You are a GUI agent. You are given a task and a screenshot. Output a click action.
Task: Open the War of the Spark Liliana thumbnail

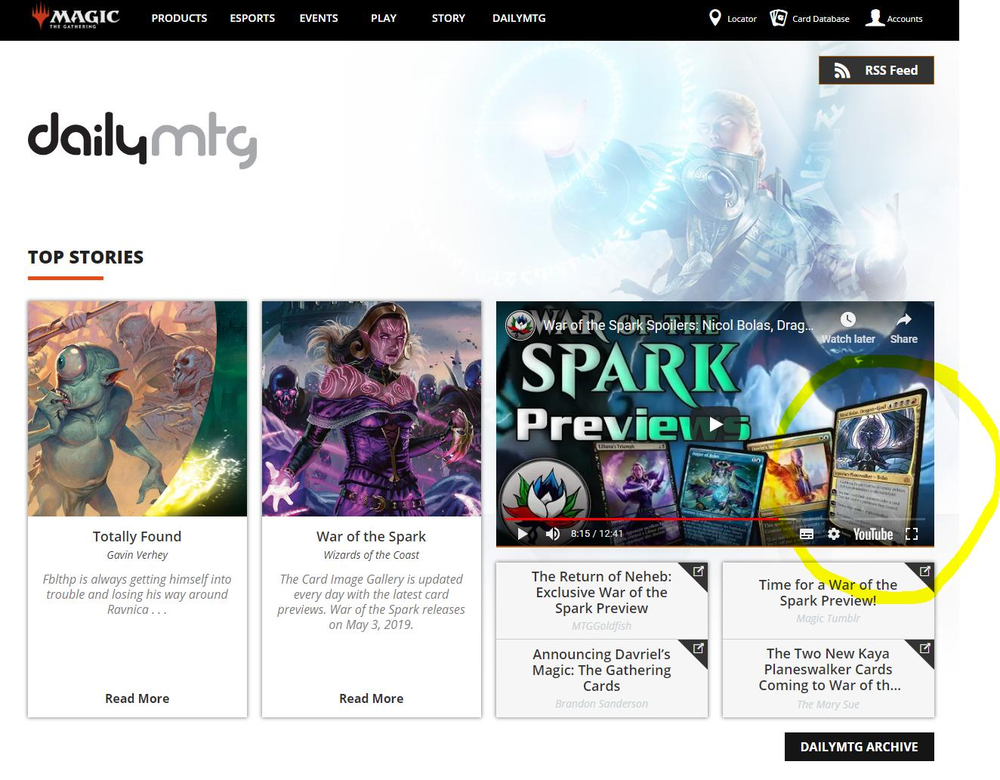pos(371,408)
